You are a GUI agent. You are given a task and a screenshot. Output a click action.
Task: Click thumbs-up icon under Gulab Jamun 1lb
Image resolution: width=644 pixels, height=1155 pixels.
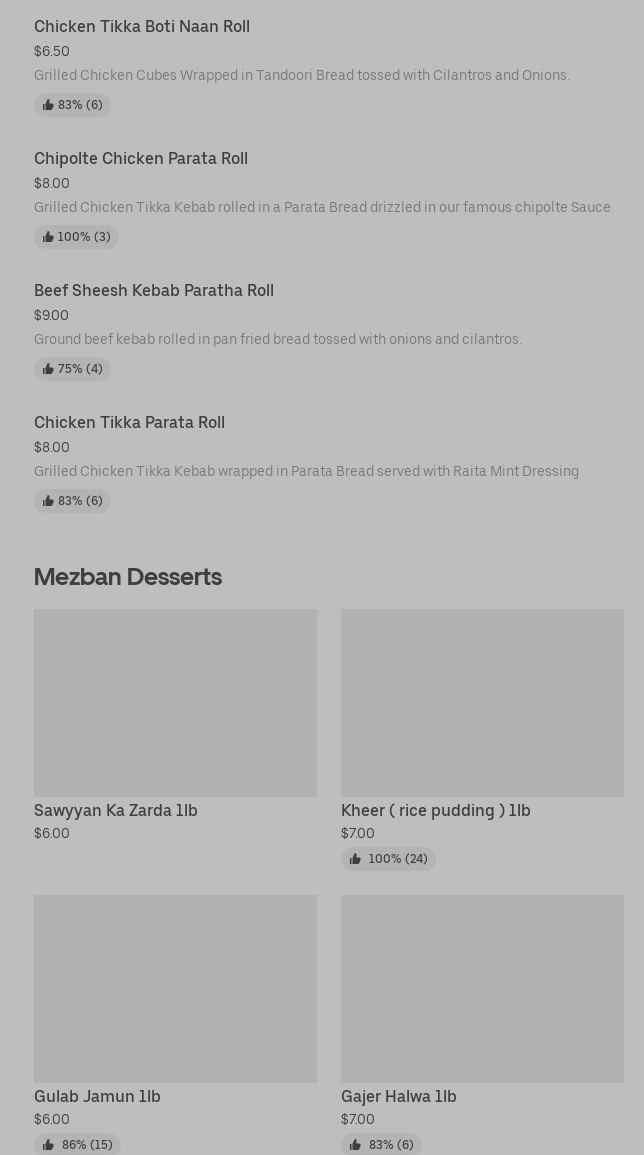[48, 1145]
